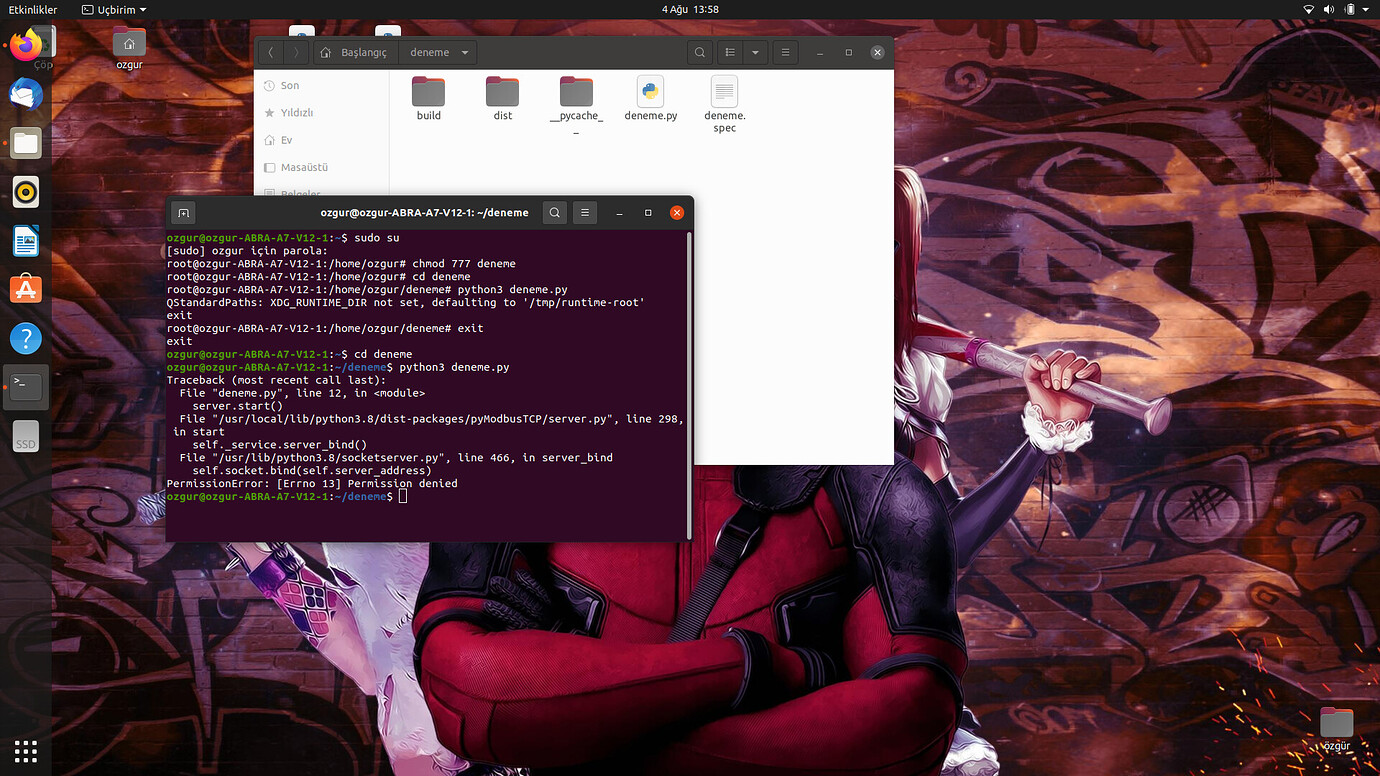Open the Help icon in dock

[x=26, y=338]
